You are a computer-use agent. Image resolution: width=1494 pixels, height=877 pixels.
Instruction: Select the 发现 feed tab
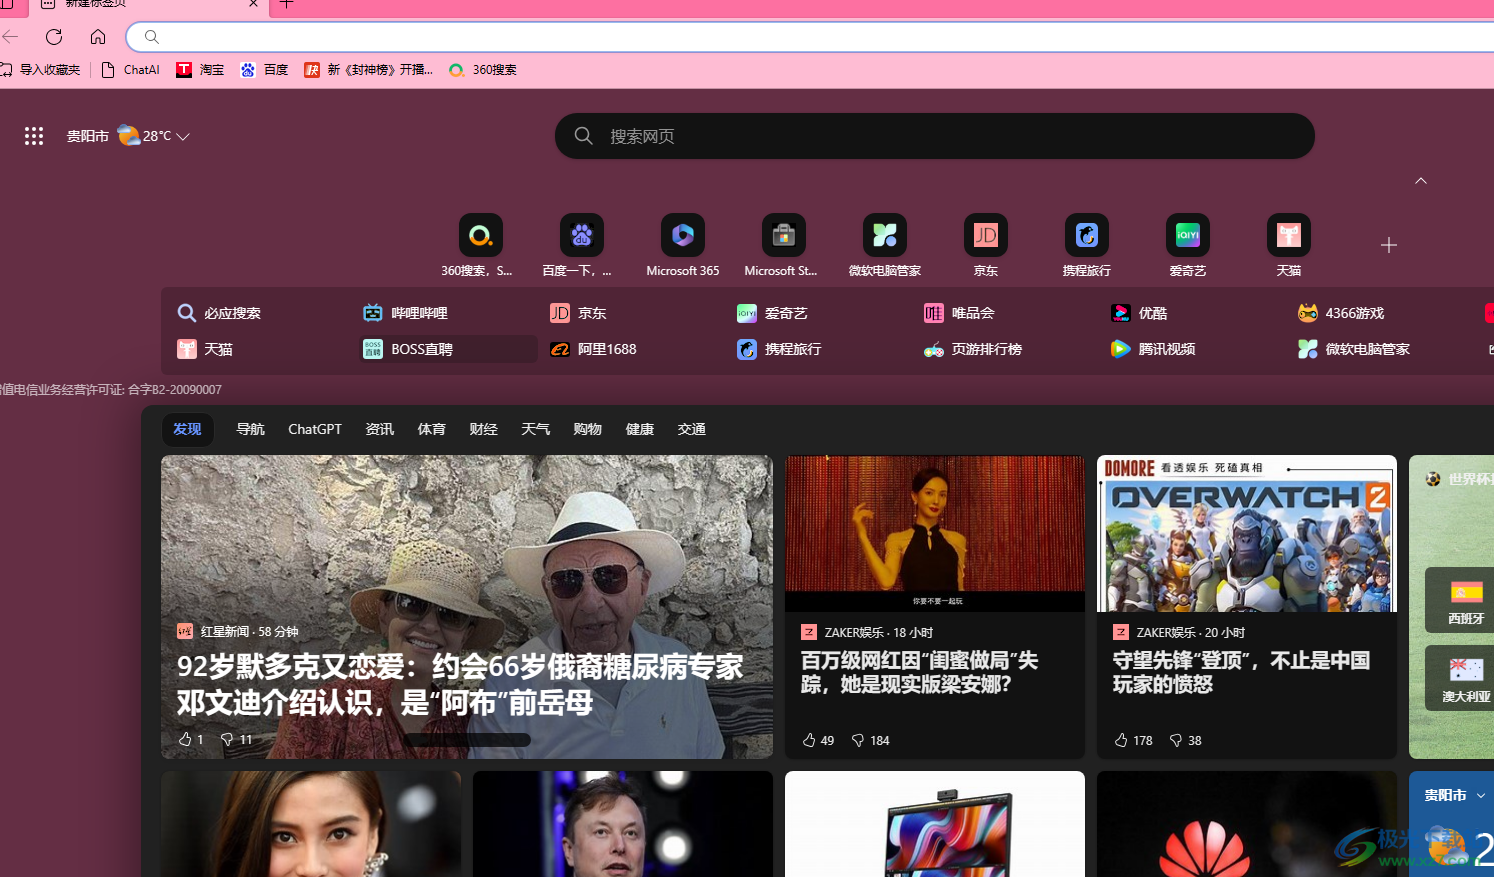(x=187, y=429)
